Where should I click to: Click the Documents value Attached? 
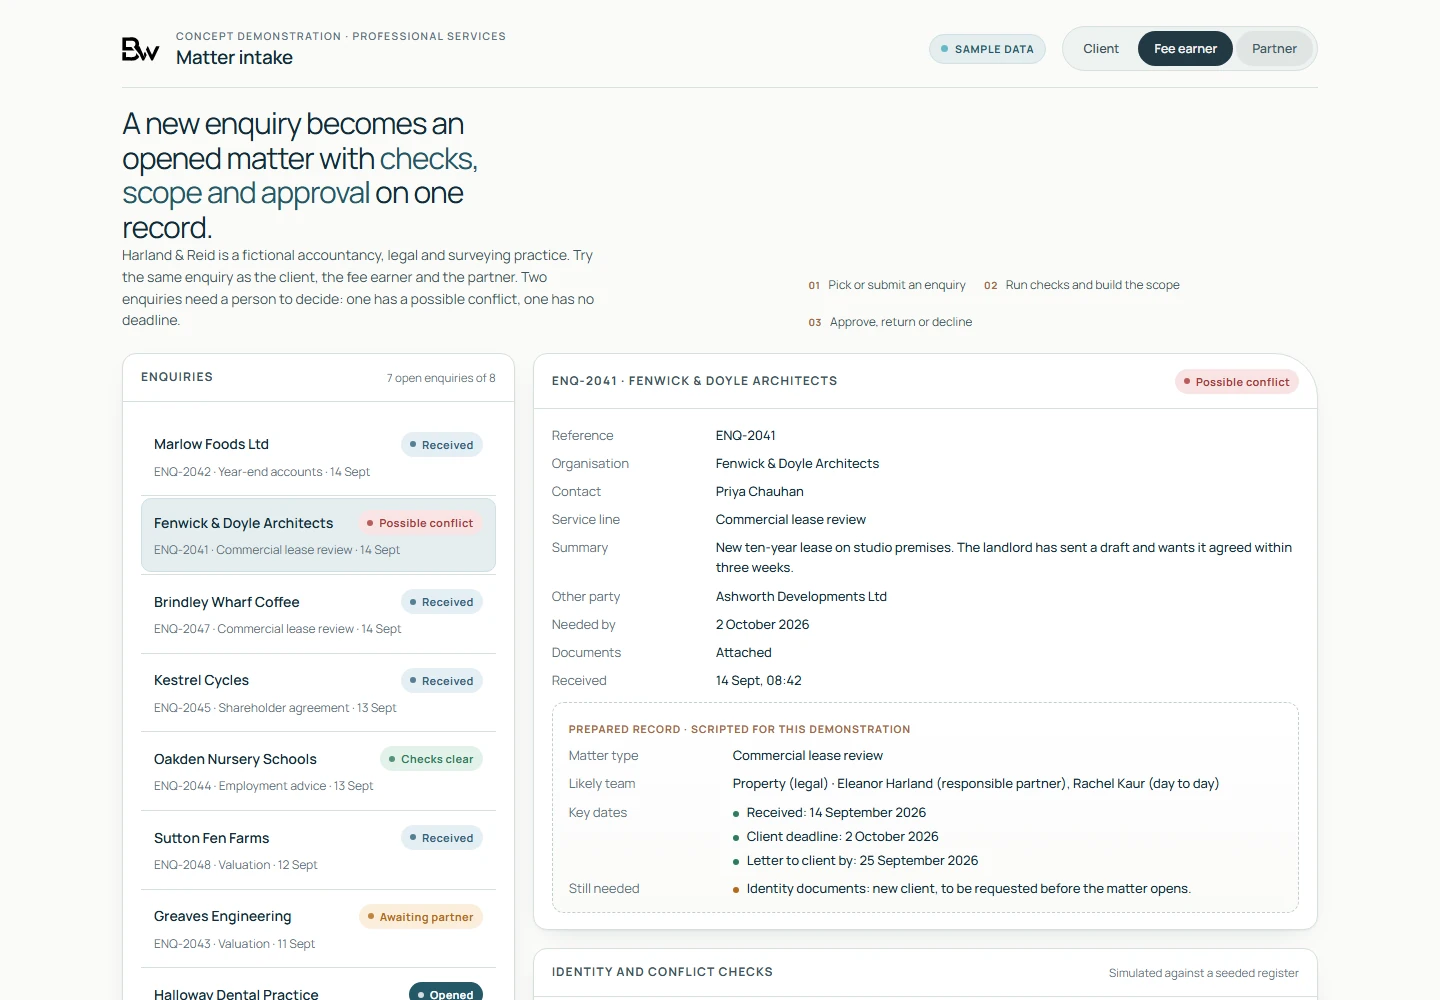point(744,653)
